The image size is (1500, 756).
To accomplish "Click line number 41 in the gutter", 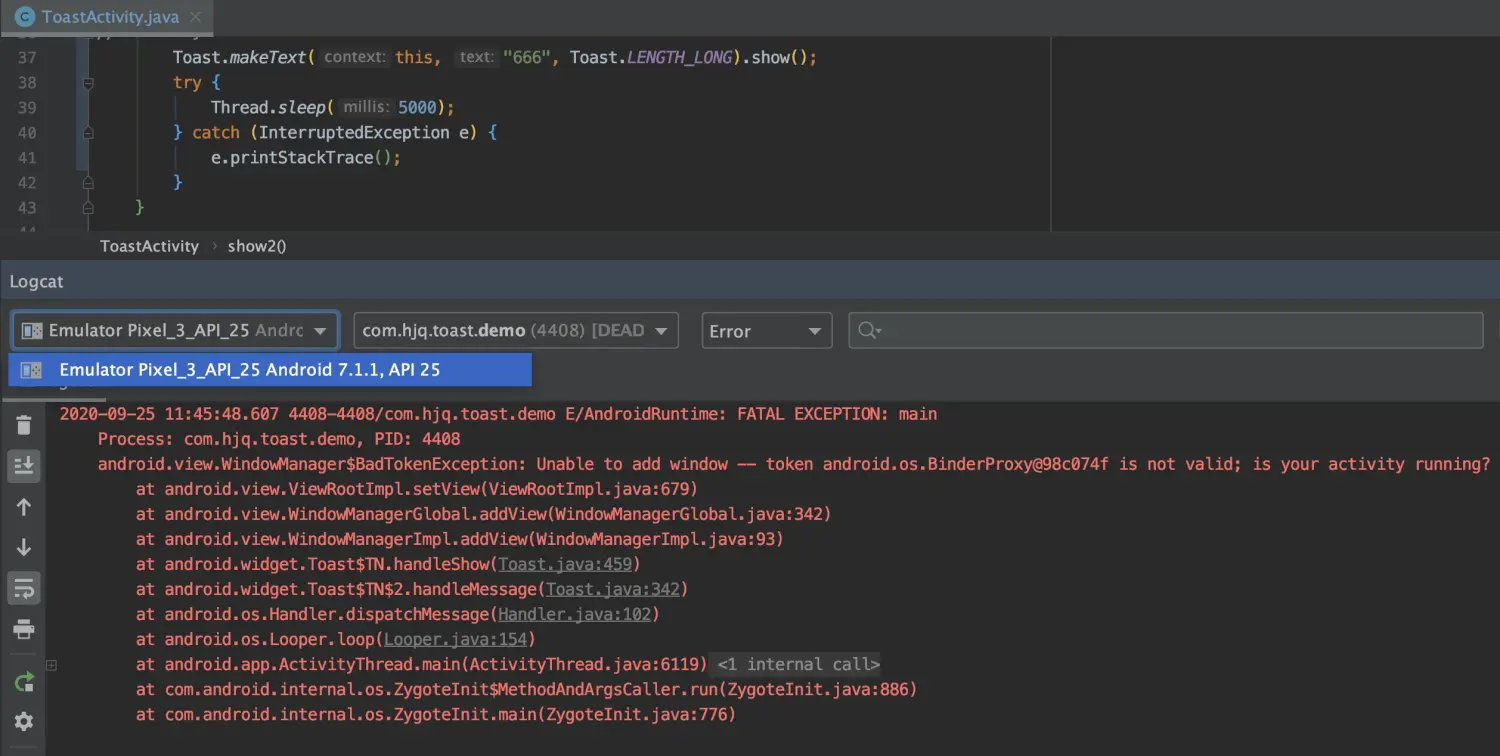I will pyautogui.click(x=27, y=158).
